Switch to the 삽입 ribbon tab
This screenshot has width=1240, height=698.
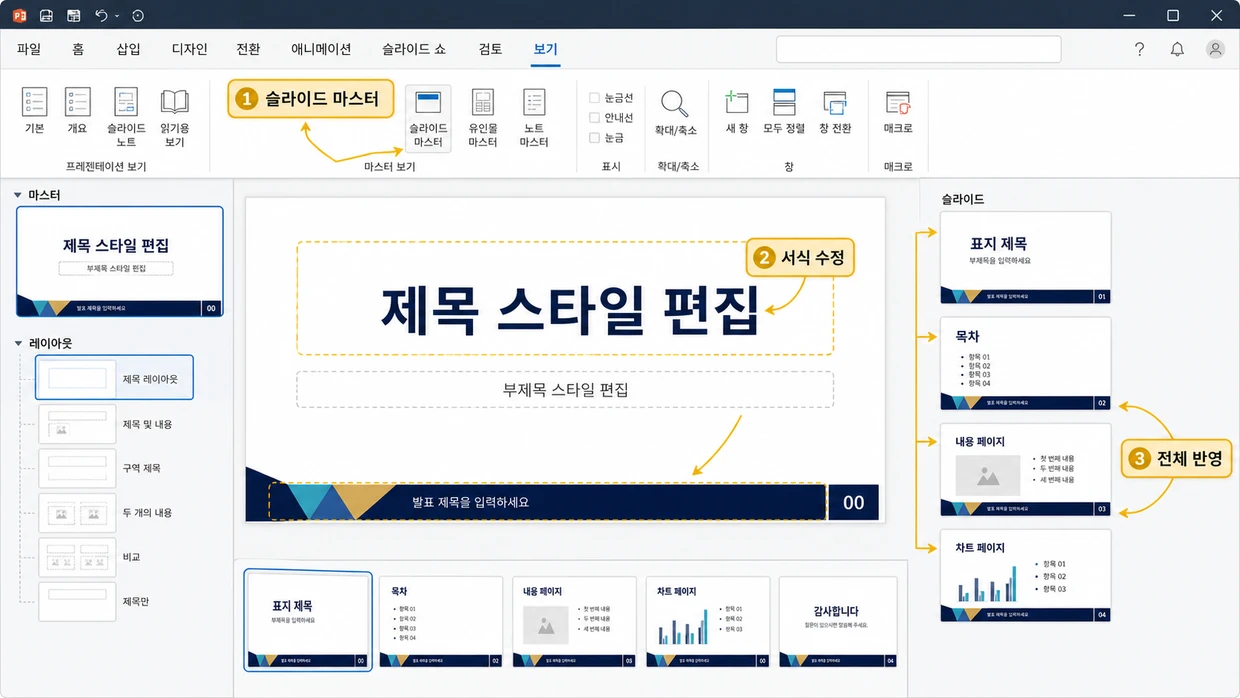click(128, 49)
